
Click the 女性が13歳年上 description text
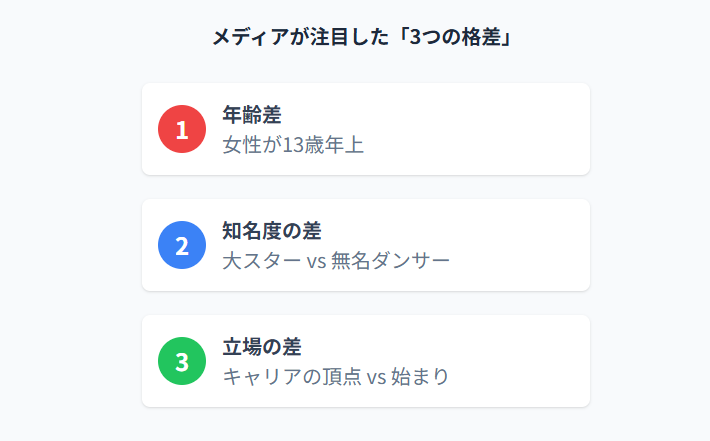[293, 145]
